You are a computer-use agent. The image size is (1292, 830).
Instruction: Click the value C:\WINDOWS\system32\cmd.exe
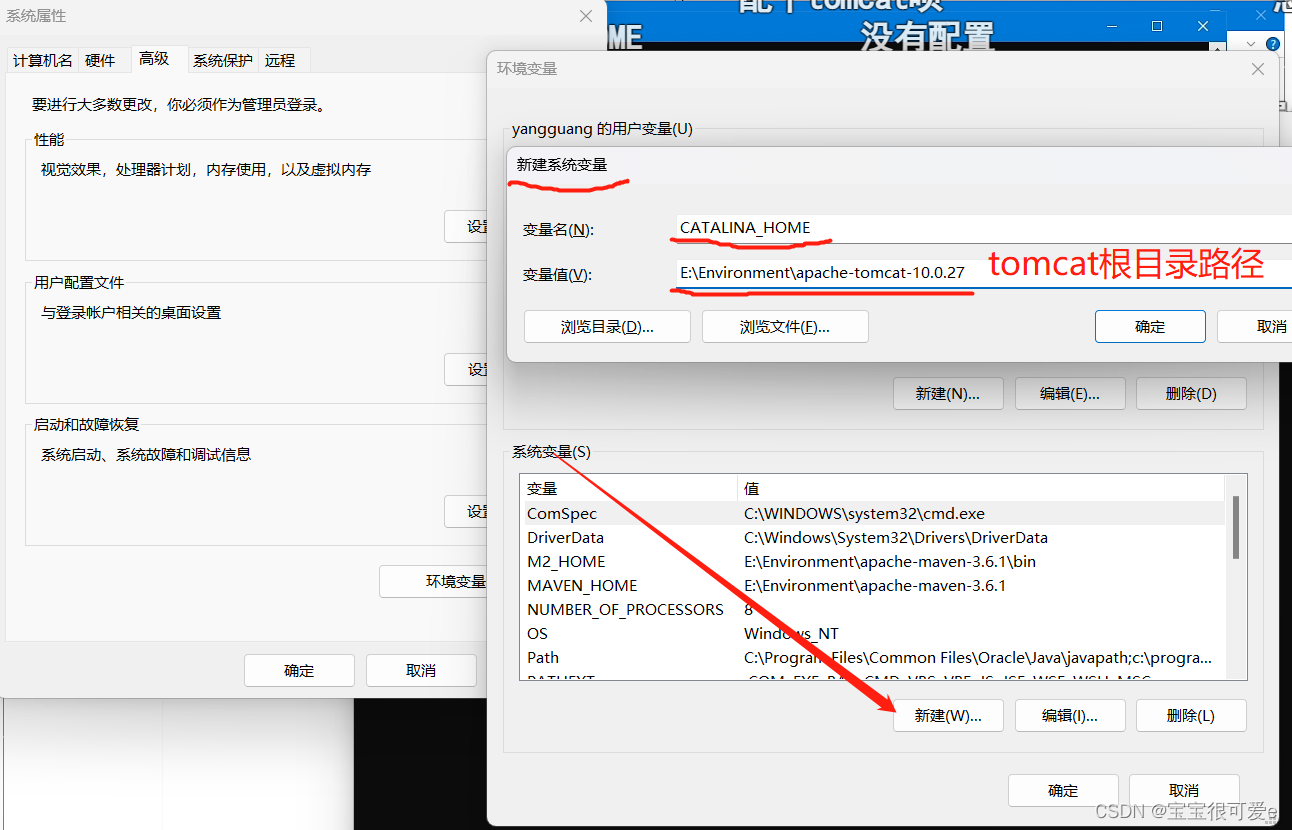tap(864, 513)
